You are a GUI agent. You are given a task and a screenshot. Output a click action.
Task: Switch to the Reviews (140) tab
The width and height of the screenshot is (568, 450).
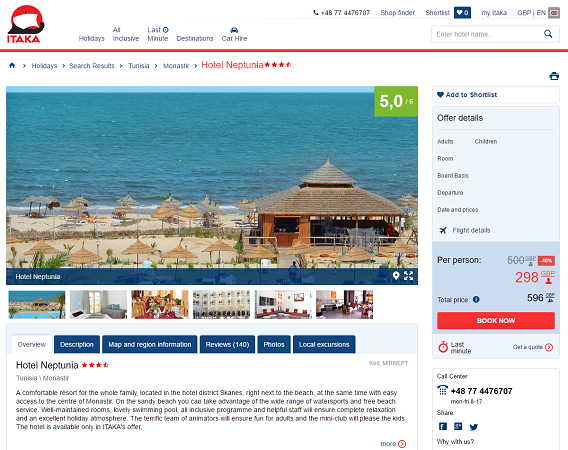227,345
